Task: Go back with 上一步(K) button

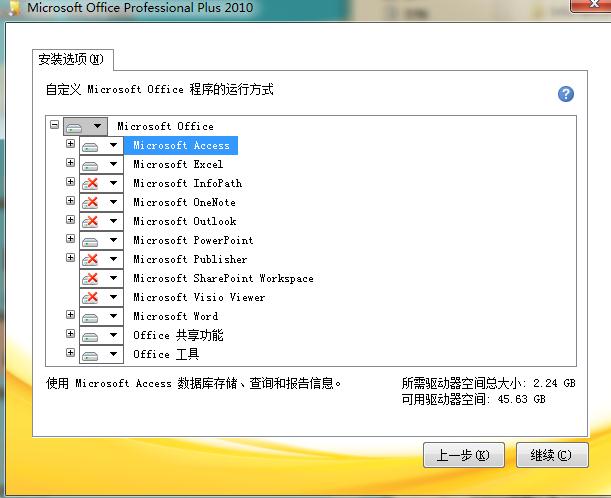Action: click(464, 455)
